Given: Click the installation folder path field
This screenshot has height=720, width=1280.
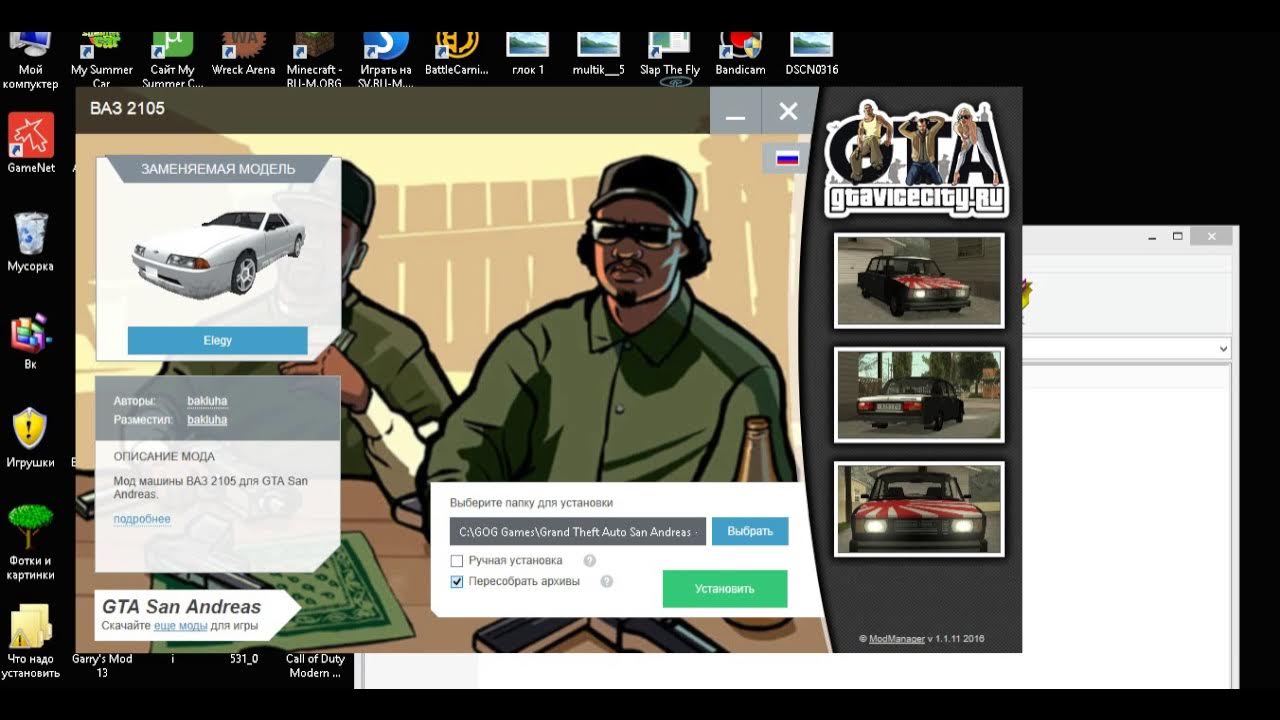Looking at the screenshot, I should click(x=578, y=531).
